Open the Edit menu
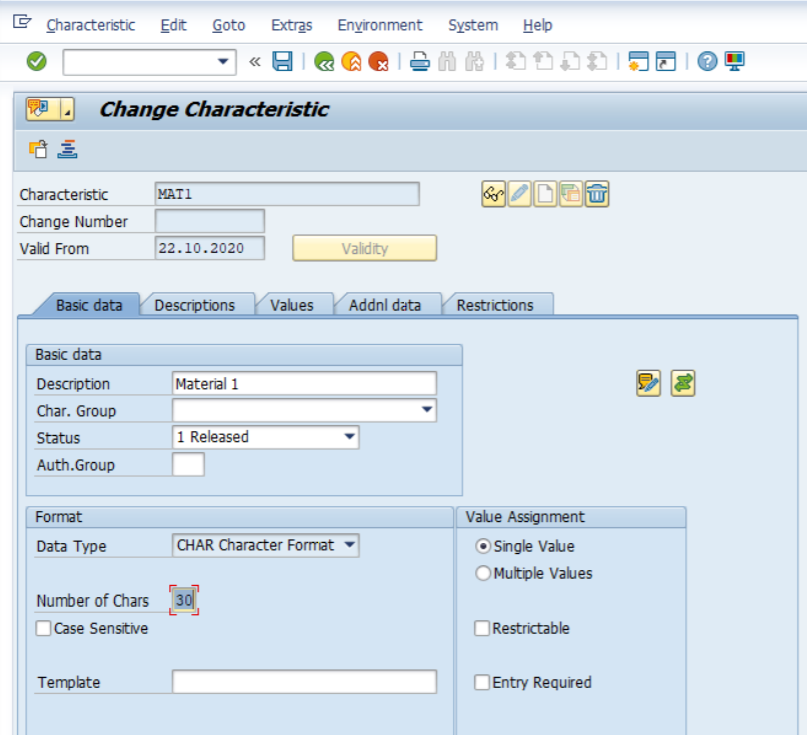 coord(173,25)
